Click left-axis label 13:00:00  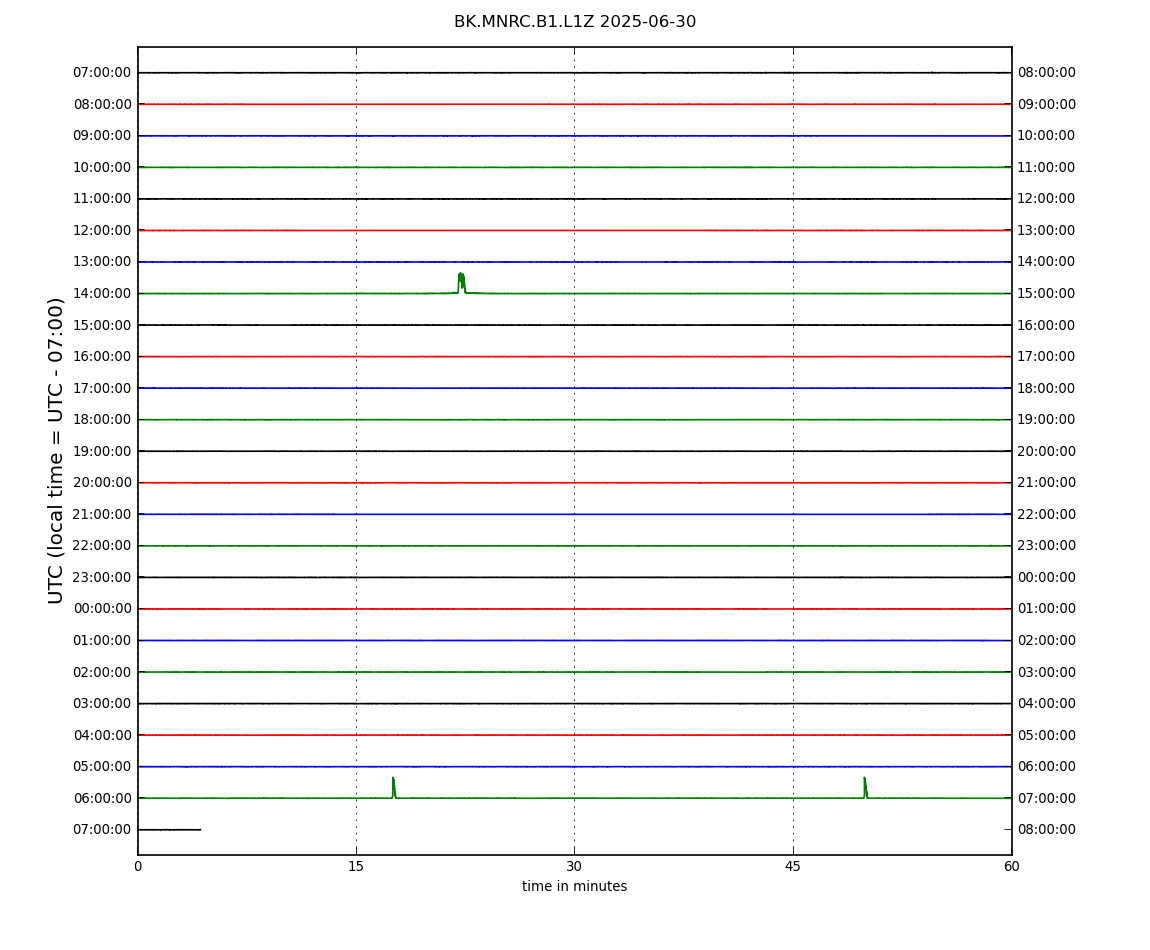(102, 262)
